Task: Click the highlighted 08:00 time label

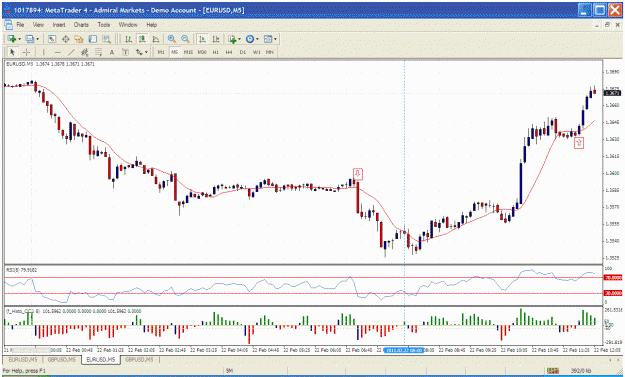Action: [x=403, y=350]
